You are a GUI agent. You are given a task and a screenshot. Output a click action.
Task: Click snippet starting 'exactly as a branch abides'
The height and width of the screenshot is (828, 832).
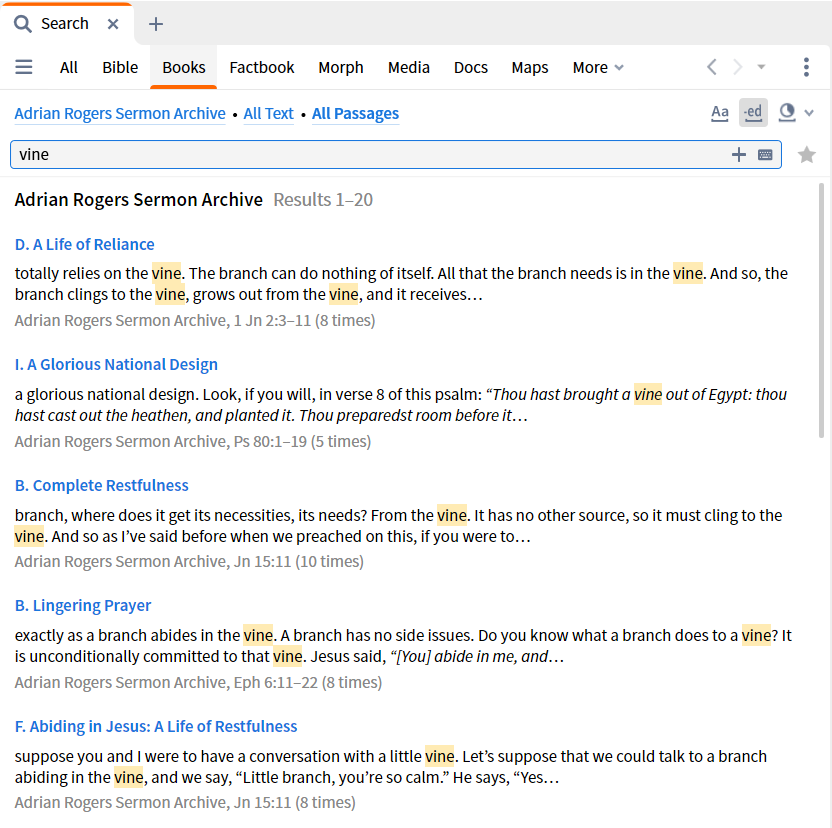(x=403, y=646)
